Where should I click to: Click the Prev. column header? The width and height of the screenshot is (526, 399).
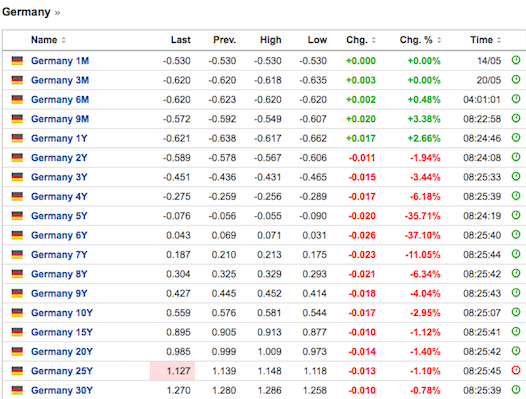pyautogui.click(x=224, y=40)
